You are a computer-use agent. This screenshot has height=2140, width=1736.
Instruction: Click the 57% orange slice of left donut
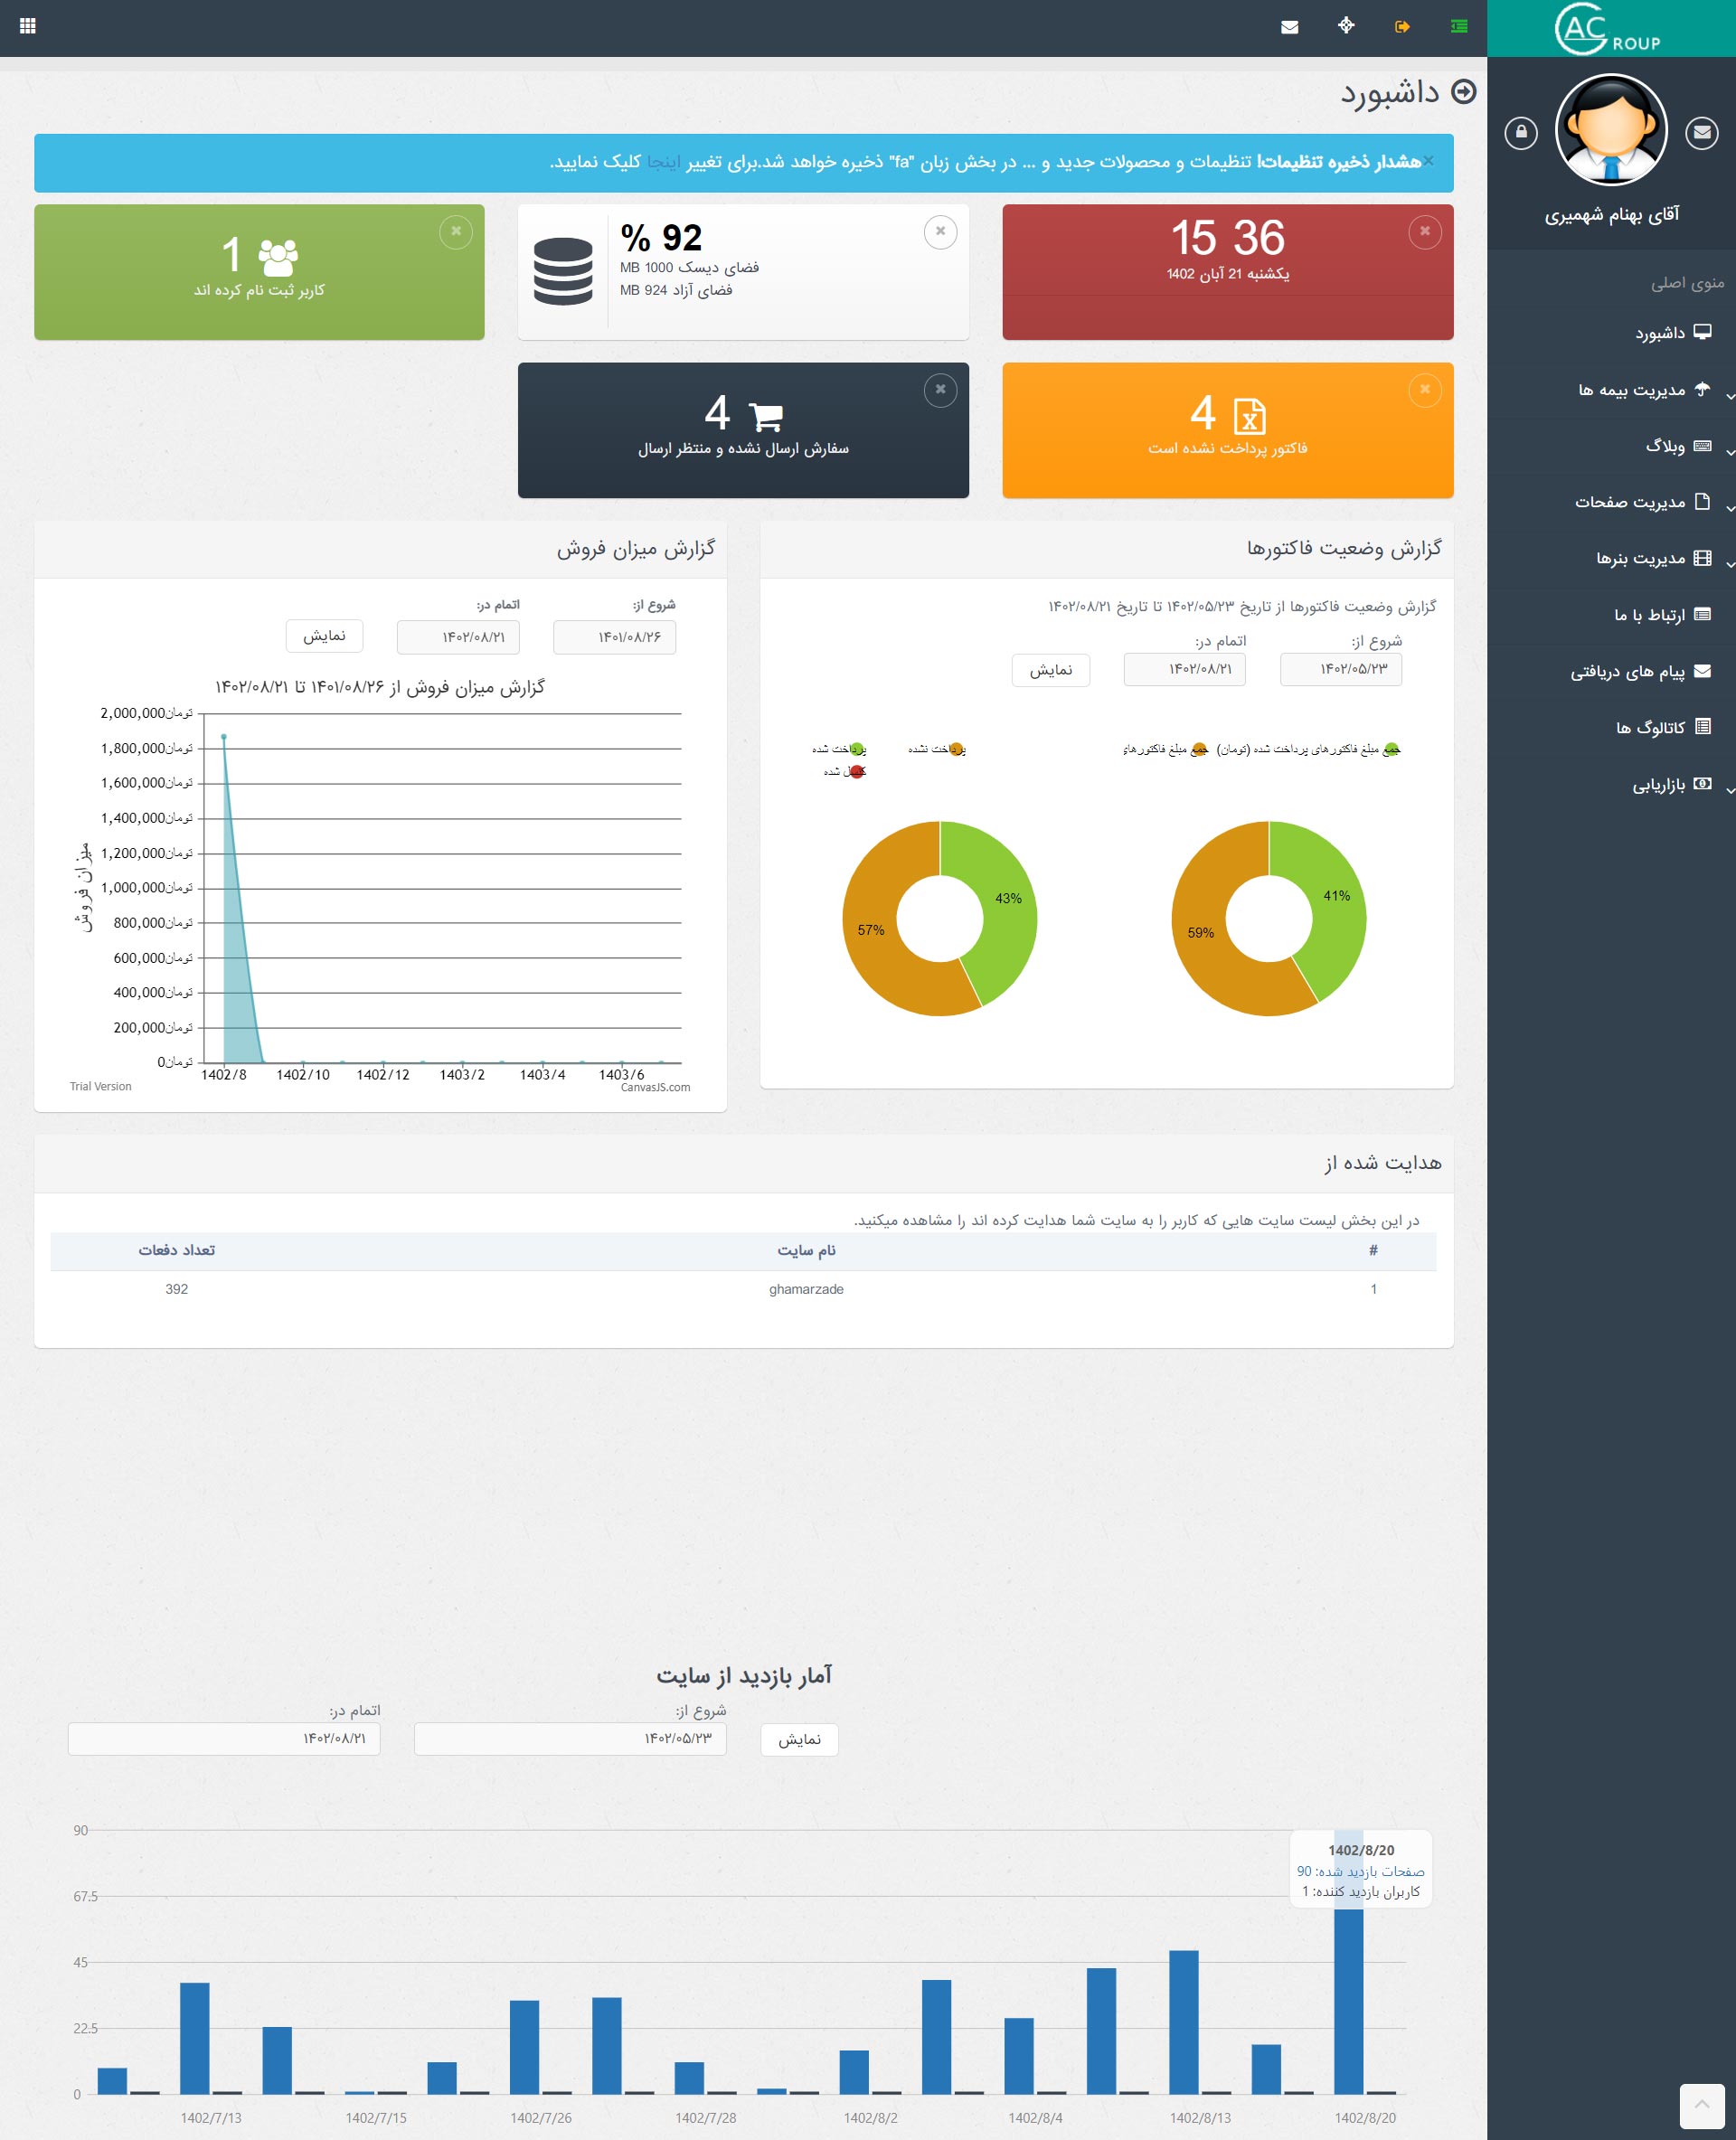(x=871, y=930)
